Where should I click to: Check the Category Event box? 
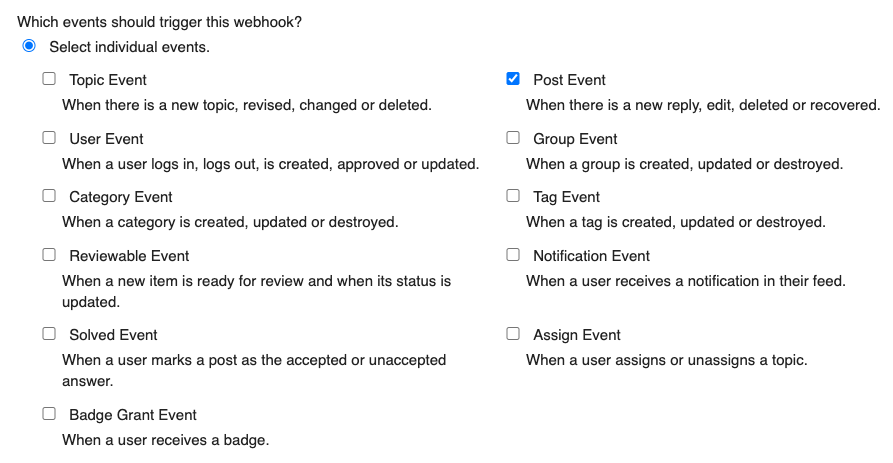click(x=49, y=196)
